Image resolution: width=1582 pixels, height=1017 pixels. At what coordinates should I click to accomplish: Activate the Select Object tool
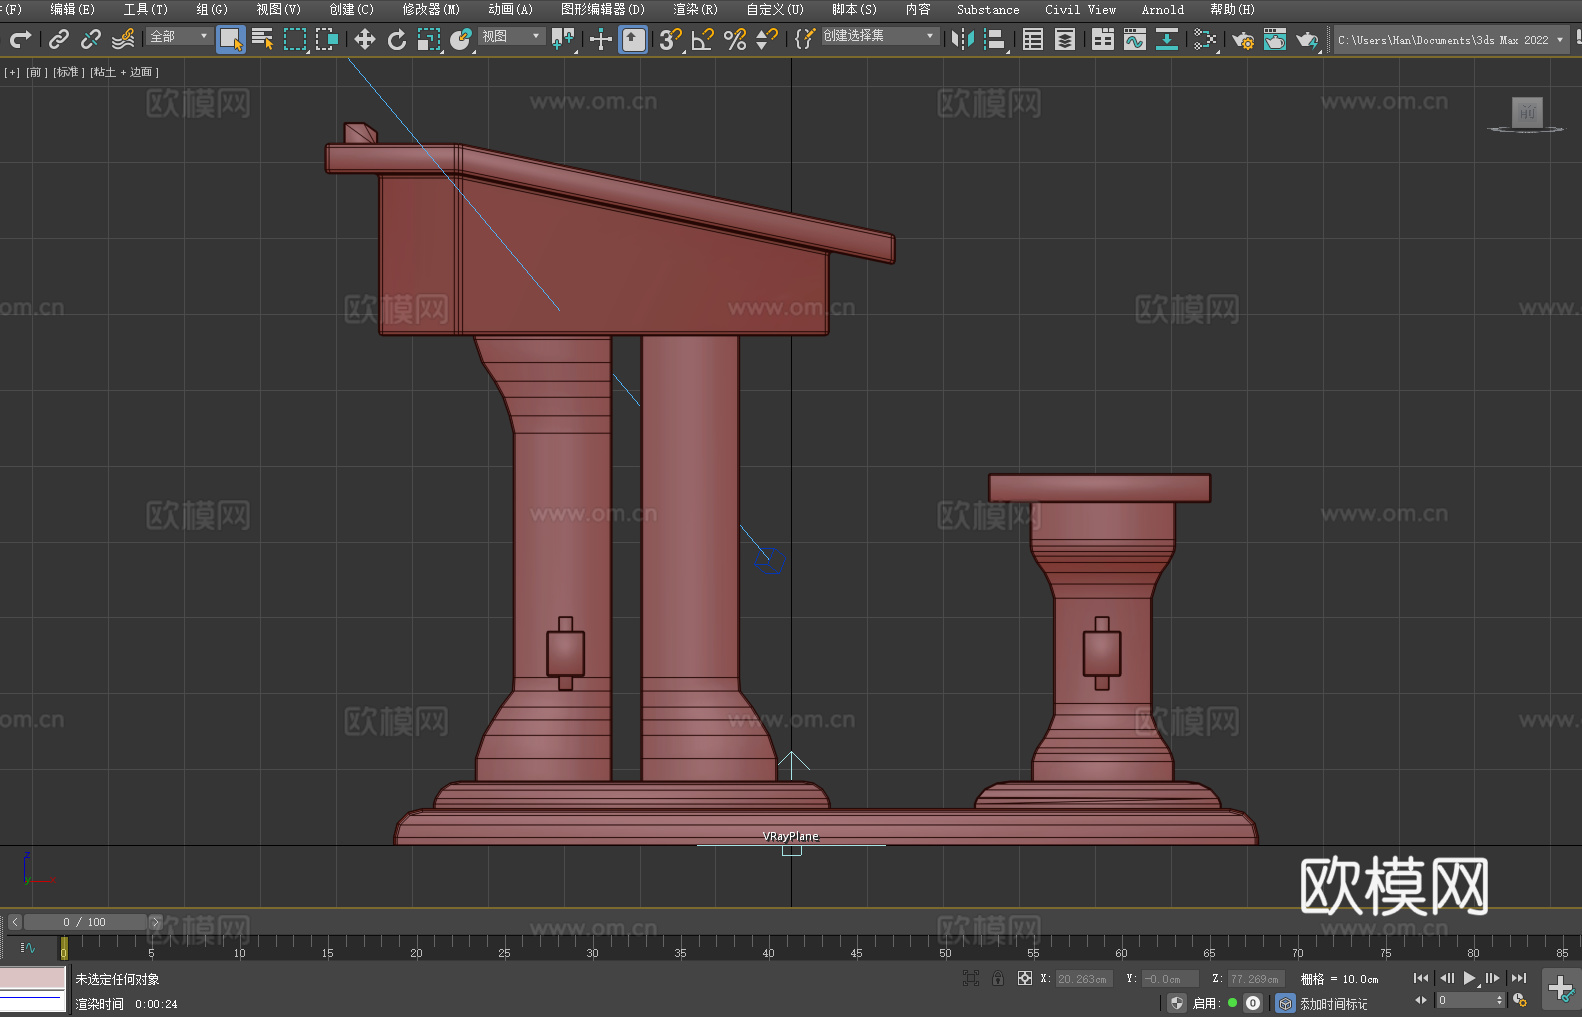[230, 39]
